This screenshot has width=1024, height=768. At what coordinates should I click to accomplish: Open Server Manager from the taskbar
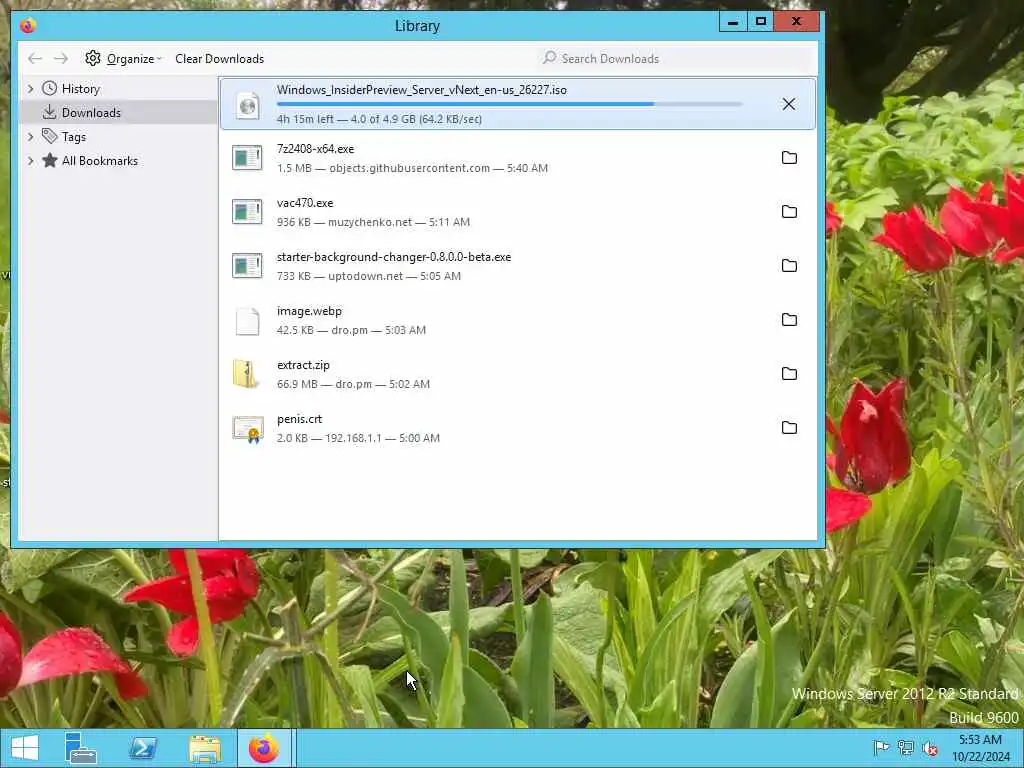(81, 748)
